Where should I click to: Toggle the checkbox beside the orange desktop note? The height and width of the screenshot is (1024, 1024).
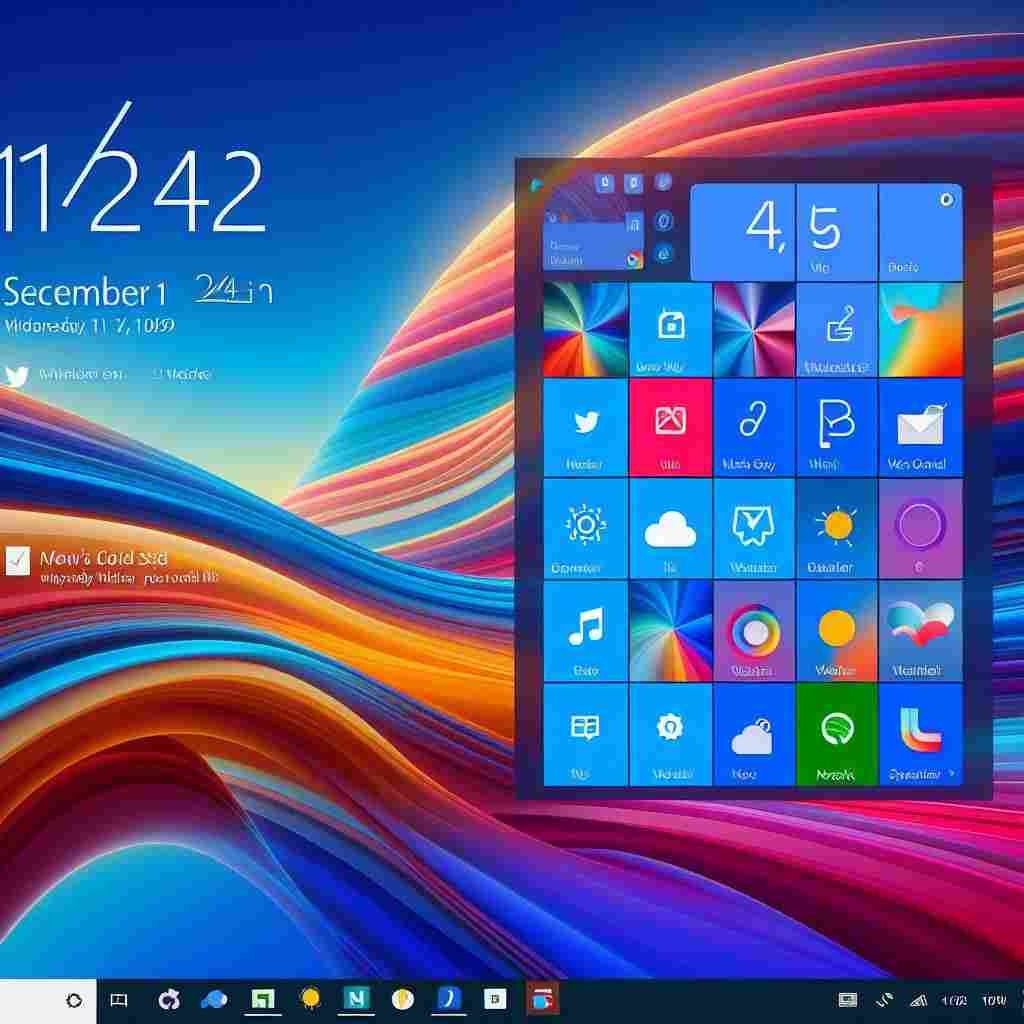18,560
